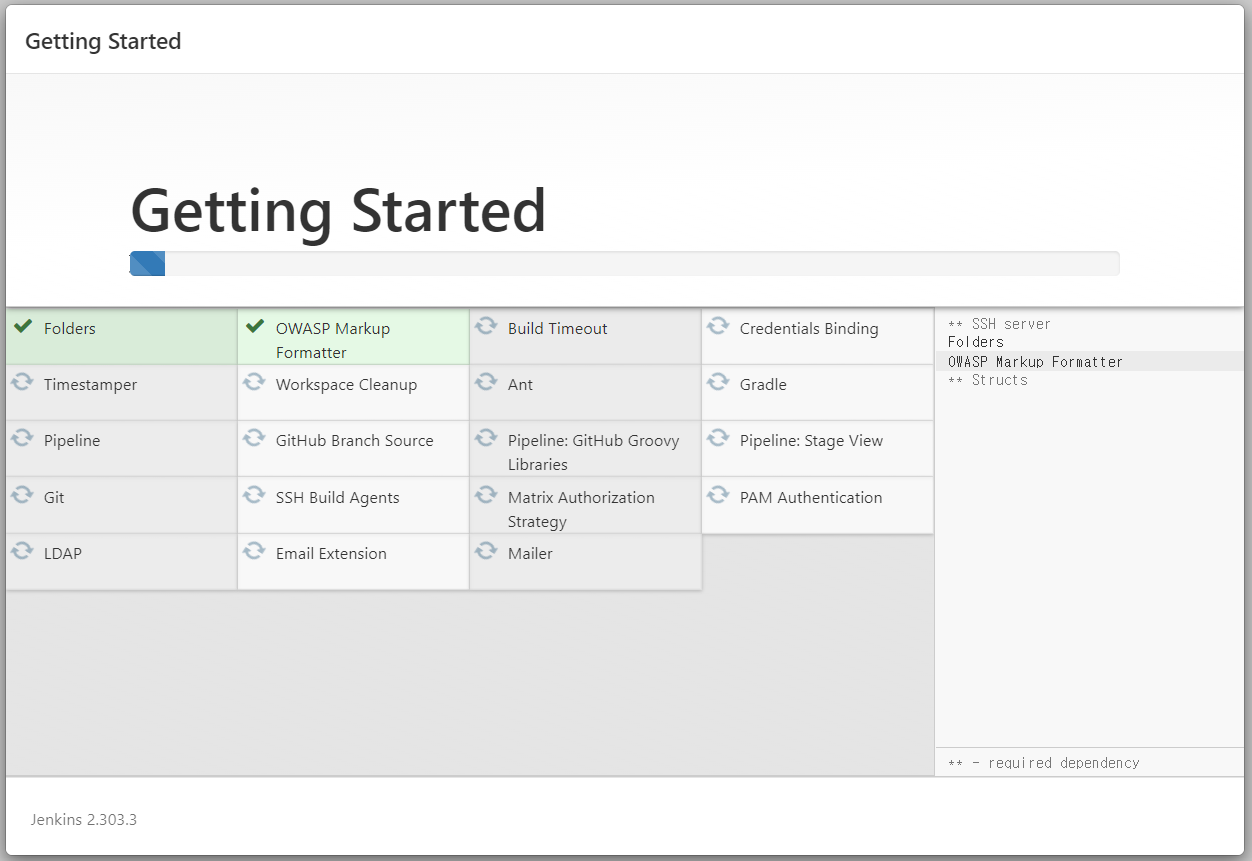The image size is (1252, 861).
Task: Click the Workspace Cleanup plugin name
Action: [346, 384]
